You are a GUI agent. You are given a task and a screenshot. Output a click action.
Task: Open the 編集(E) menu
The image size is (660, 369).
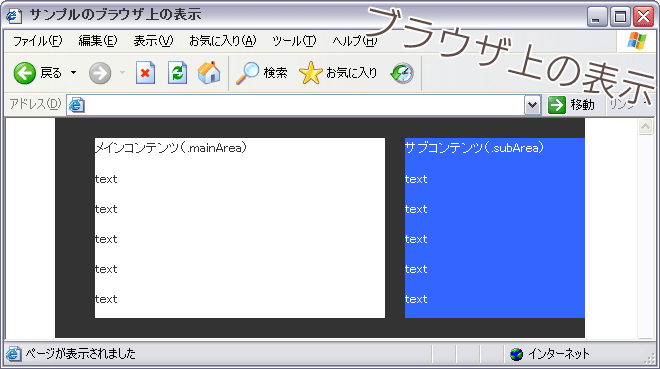click(98, 41)
